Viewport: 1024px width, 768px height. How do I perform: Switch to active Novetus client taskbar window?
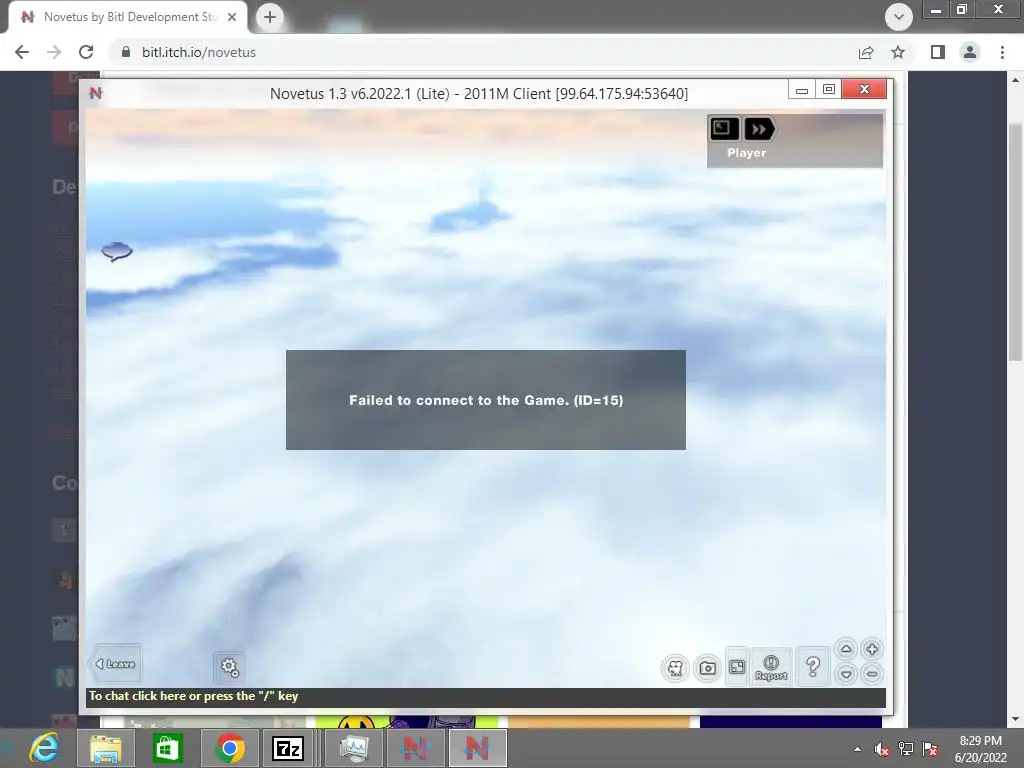[477, 748]
